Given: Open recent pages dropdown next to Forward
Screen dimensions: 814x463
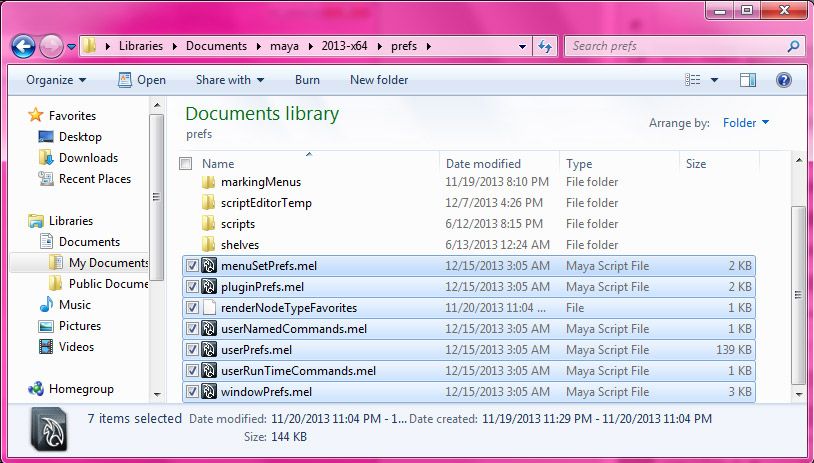Looking at the screenshot, I should [x=71, y=47].
